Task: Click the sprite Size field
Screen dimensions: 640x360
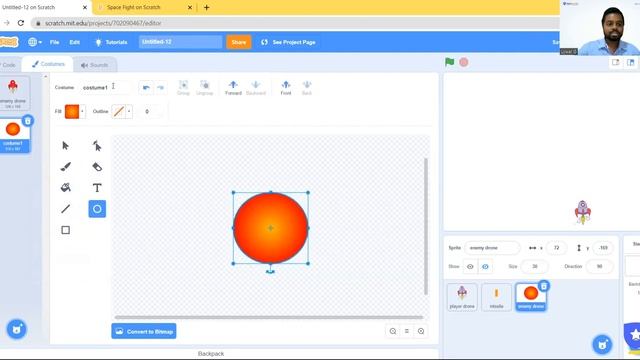Action: (x=535, y=267)
